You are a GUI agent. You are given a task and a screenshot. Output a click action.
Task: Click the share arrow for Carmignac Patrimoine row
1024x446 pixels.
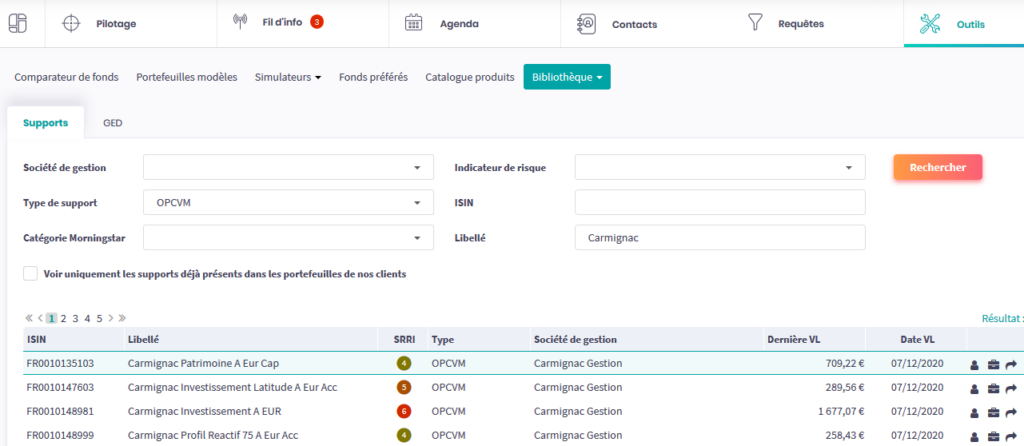tap(1011, 364)
